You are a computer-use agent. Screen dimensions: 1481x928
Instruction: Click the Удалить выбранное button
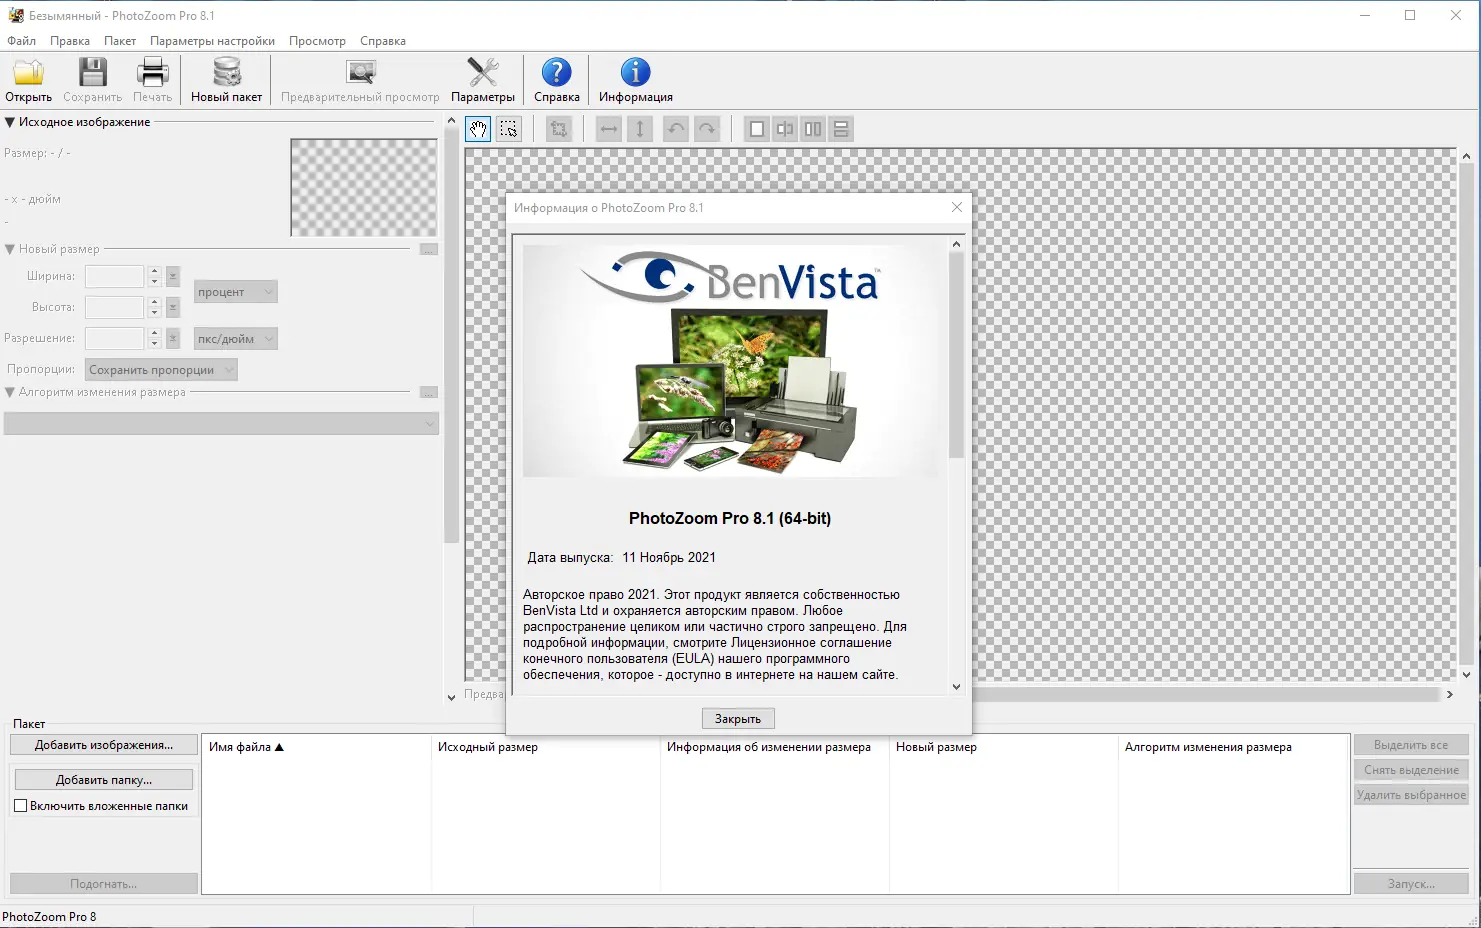(1411, 795)
